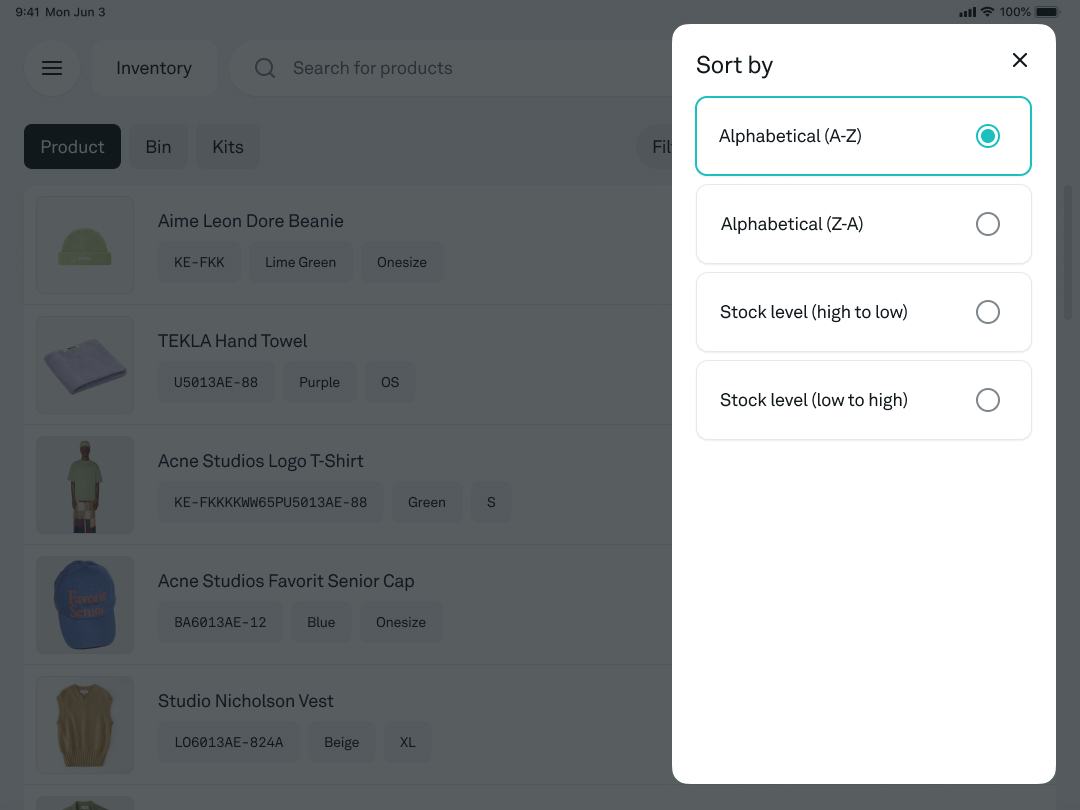
Task: Click the OS size tag
Action: point(390,382)
